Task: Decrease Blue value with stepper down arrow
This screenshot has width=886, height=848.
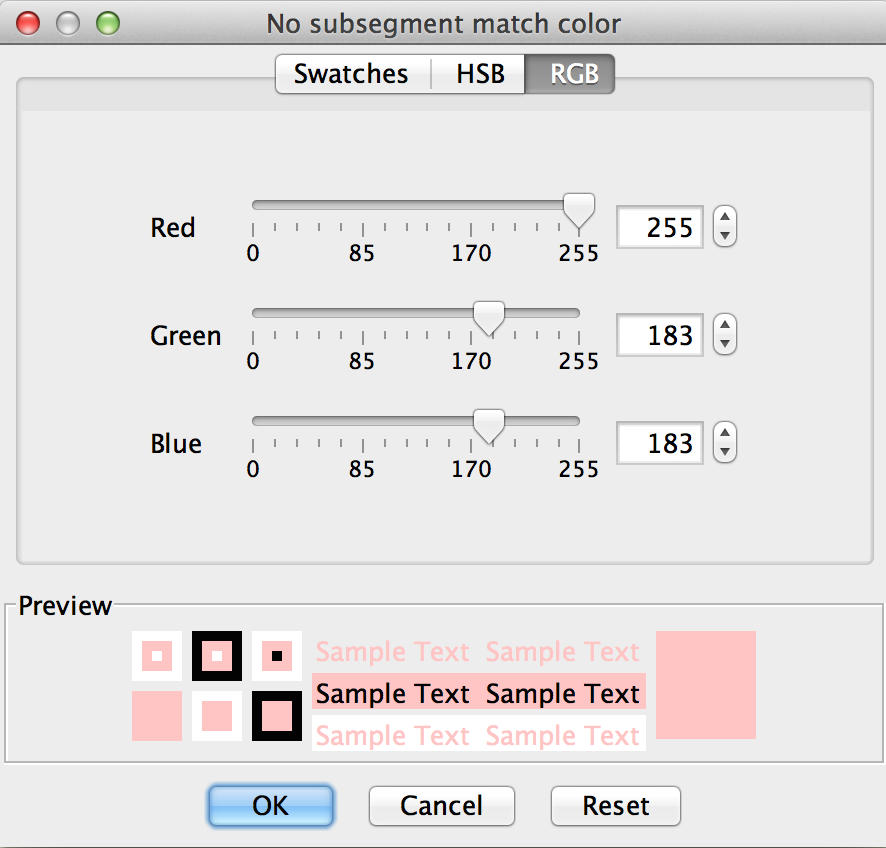Action: (726, 452)
